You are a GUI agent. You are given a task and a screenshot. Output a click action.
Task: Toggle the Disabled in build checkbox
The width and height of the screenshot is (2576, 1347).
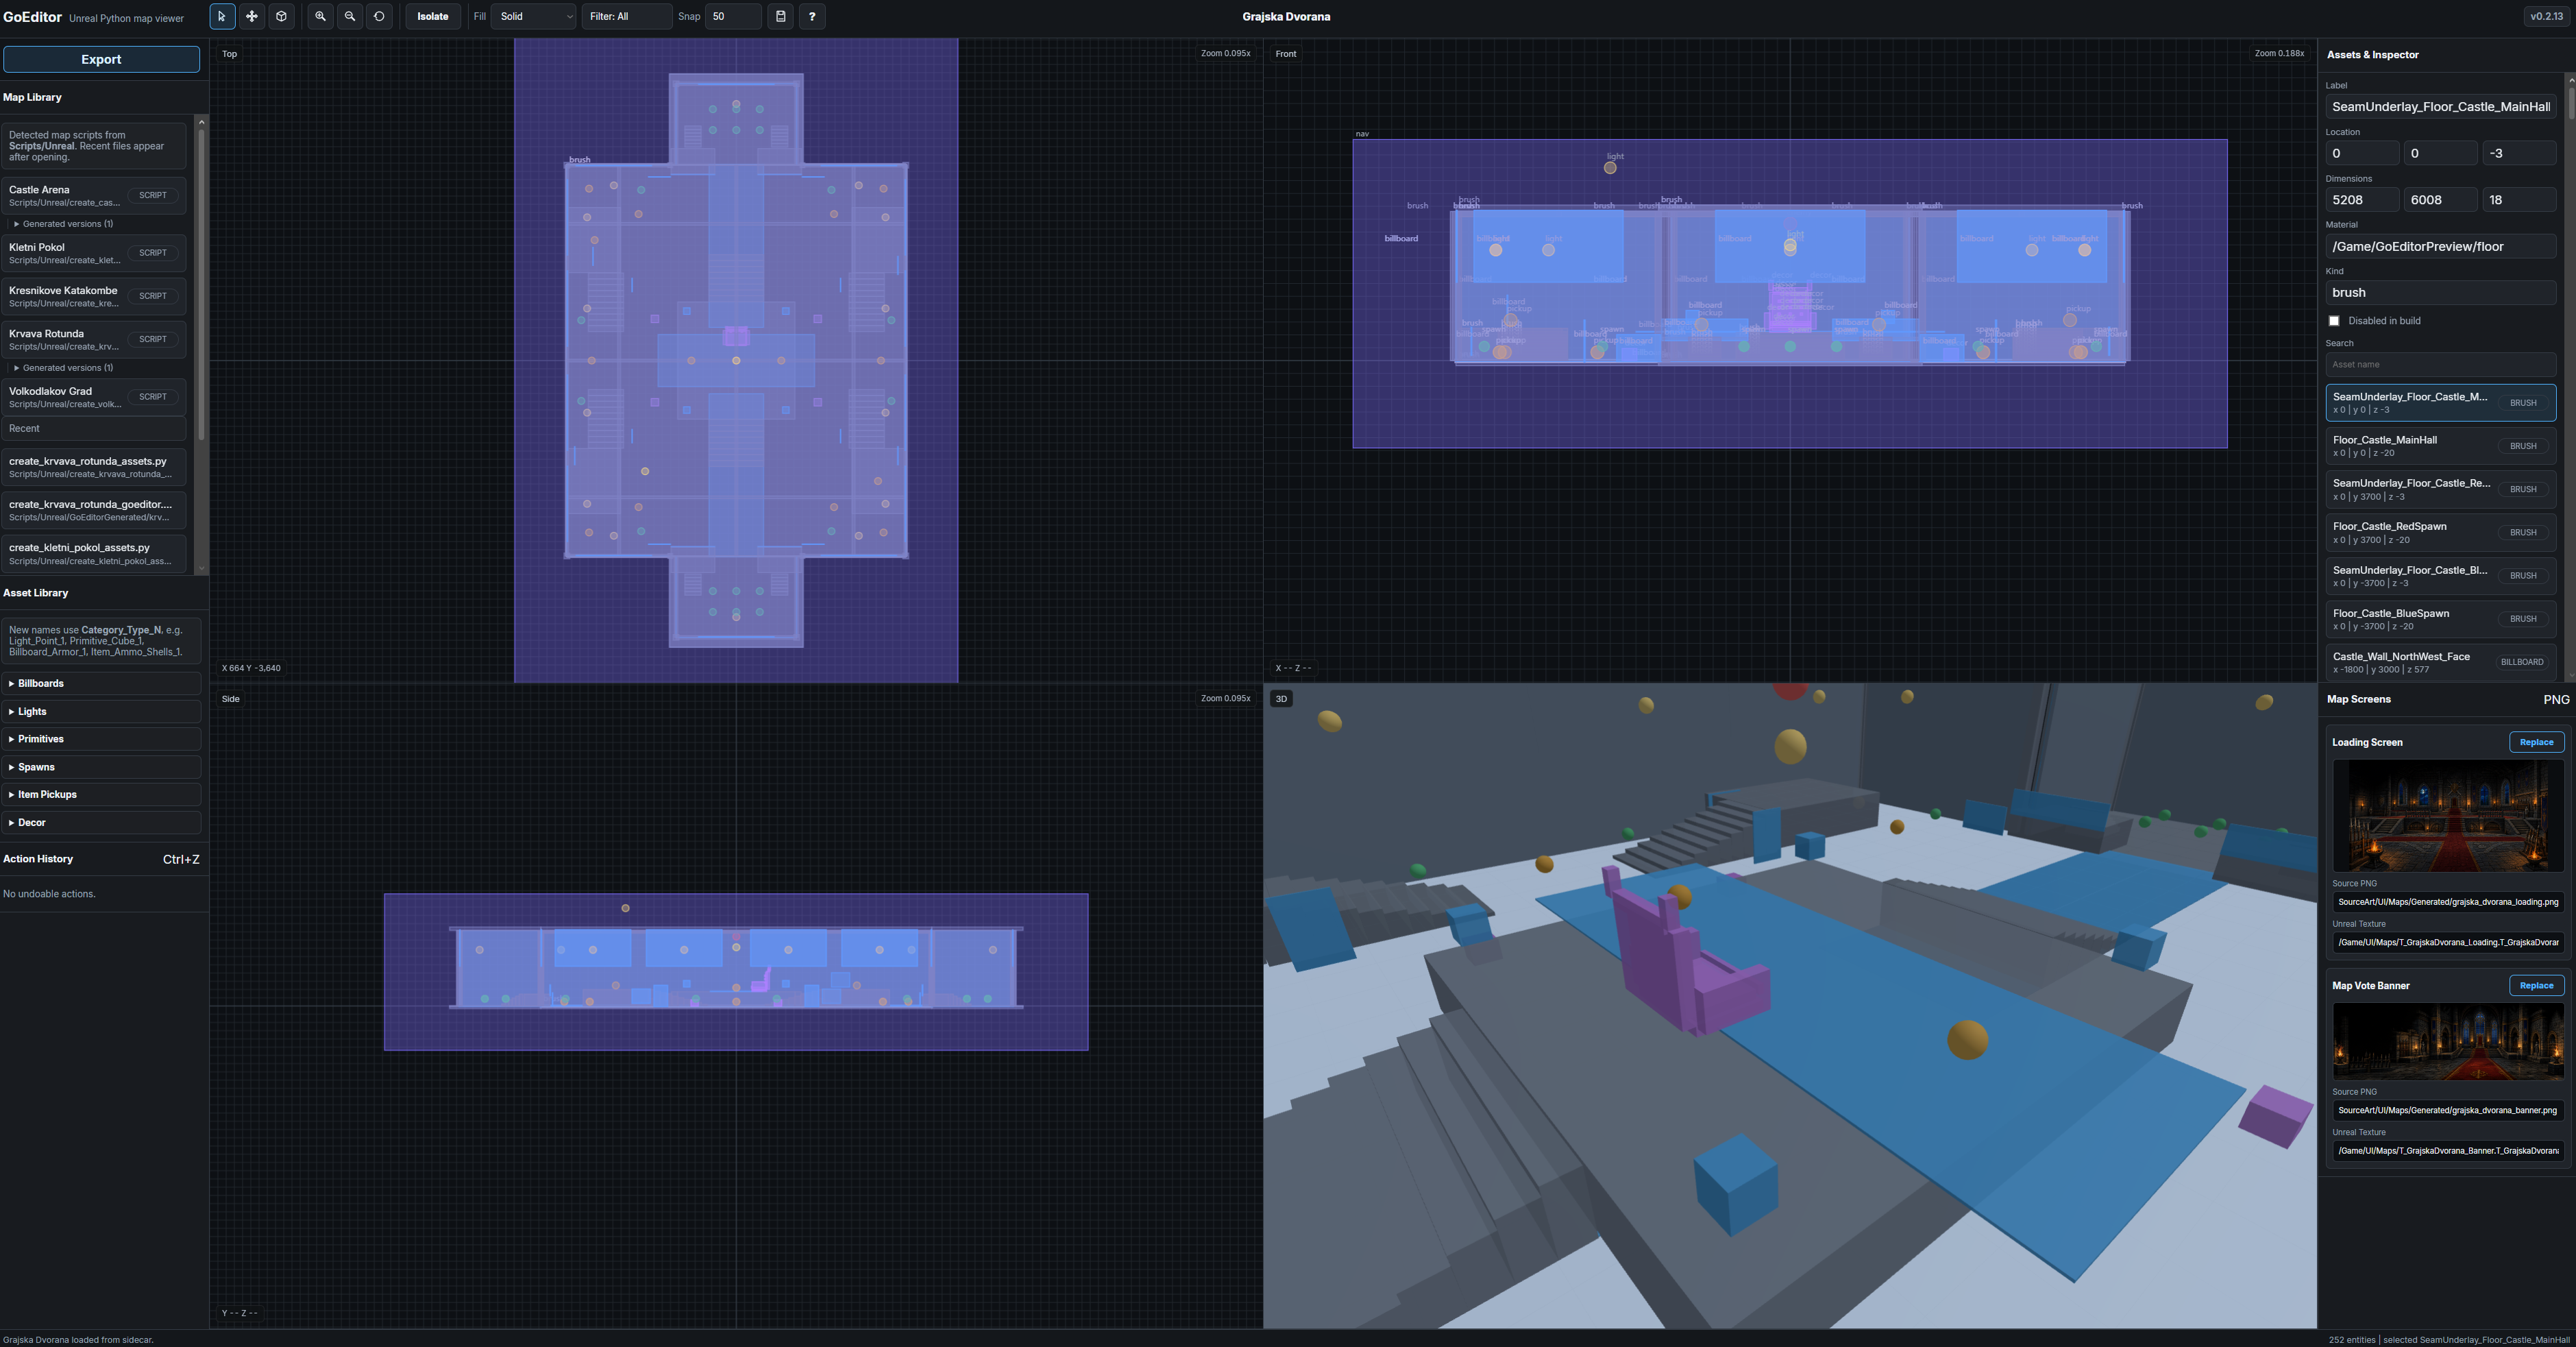tap(2334, 321)
